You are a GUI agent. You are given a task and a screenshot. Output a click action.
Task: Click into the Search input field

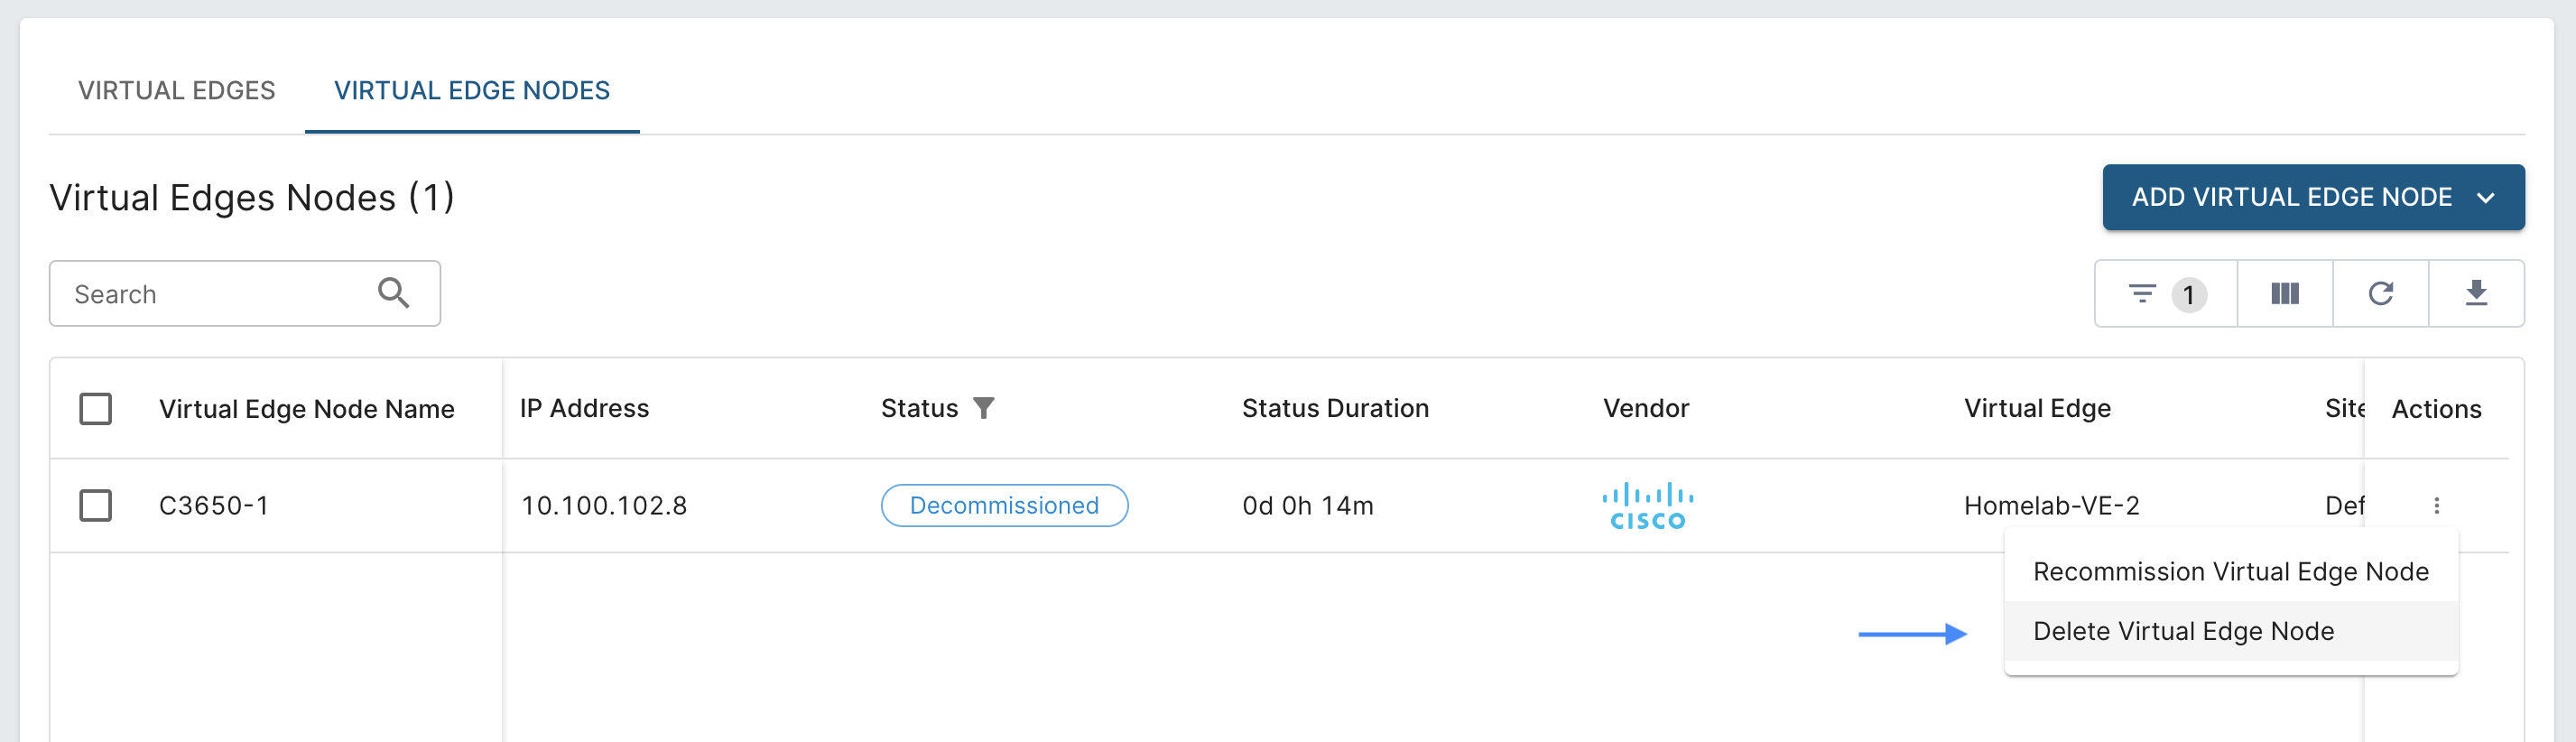215,294
